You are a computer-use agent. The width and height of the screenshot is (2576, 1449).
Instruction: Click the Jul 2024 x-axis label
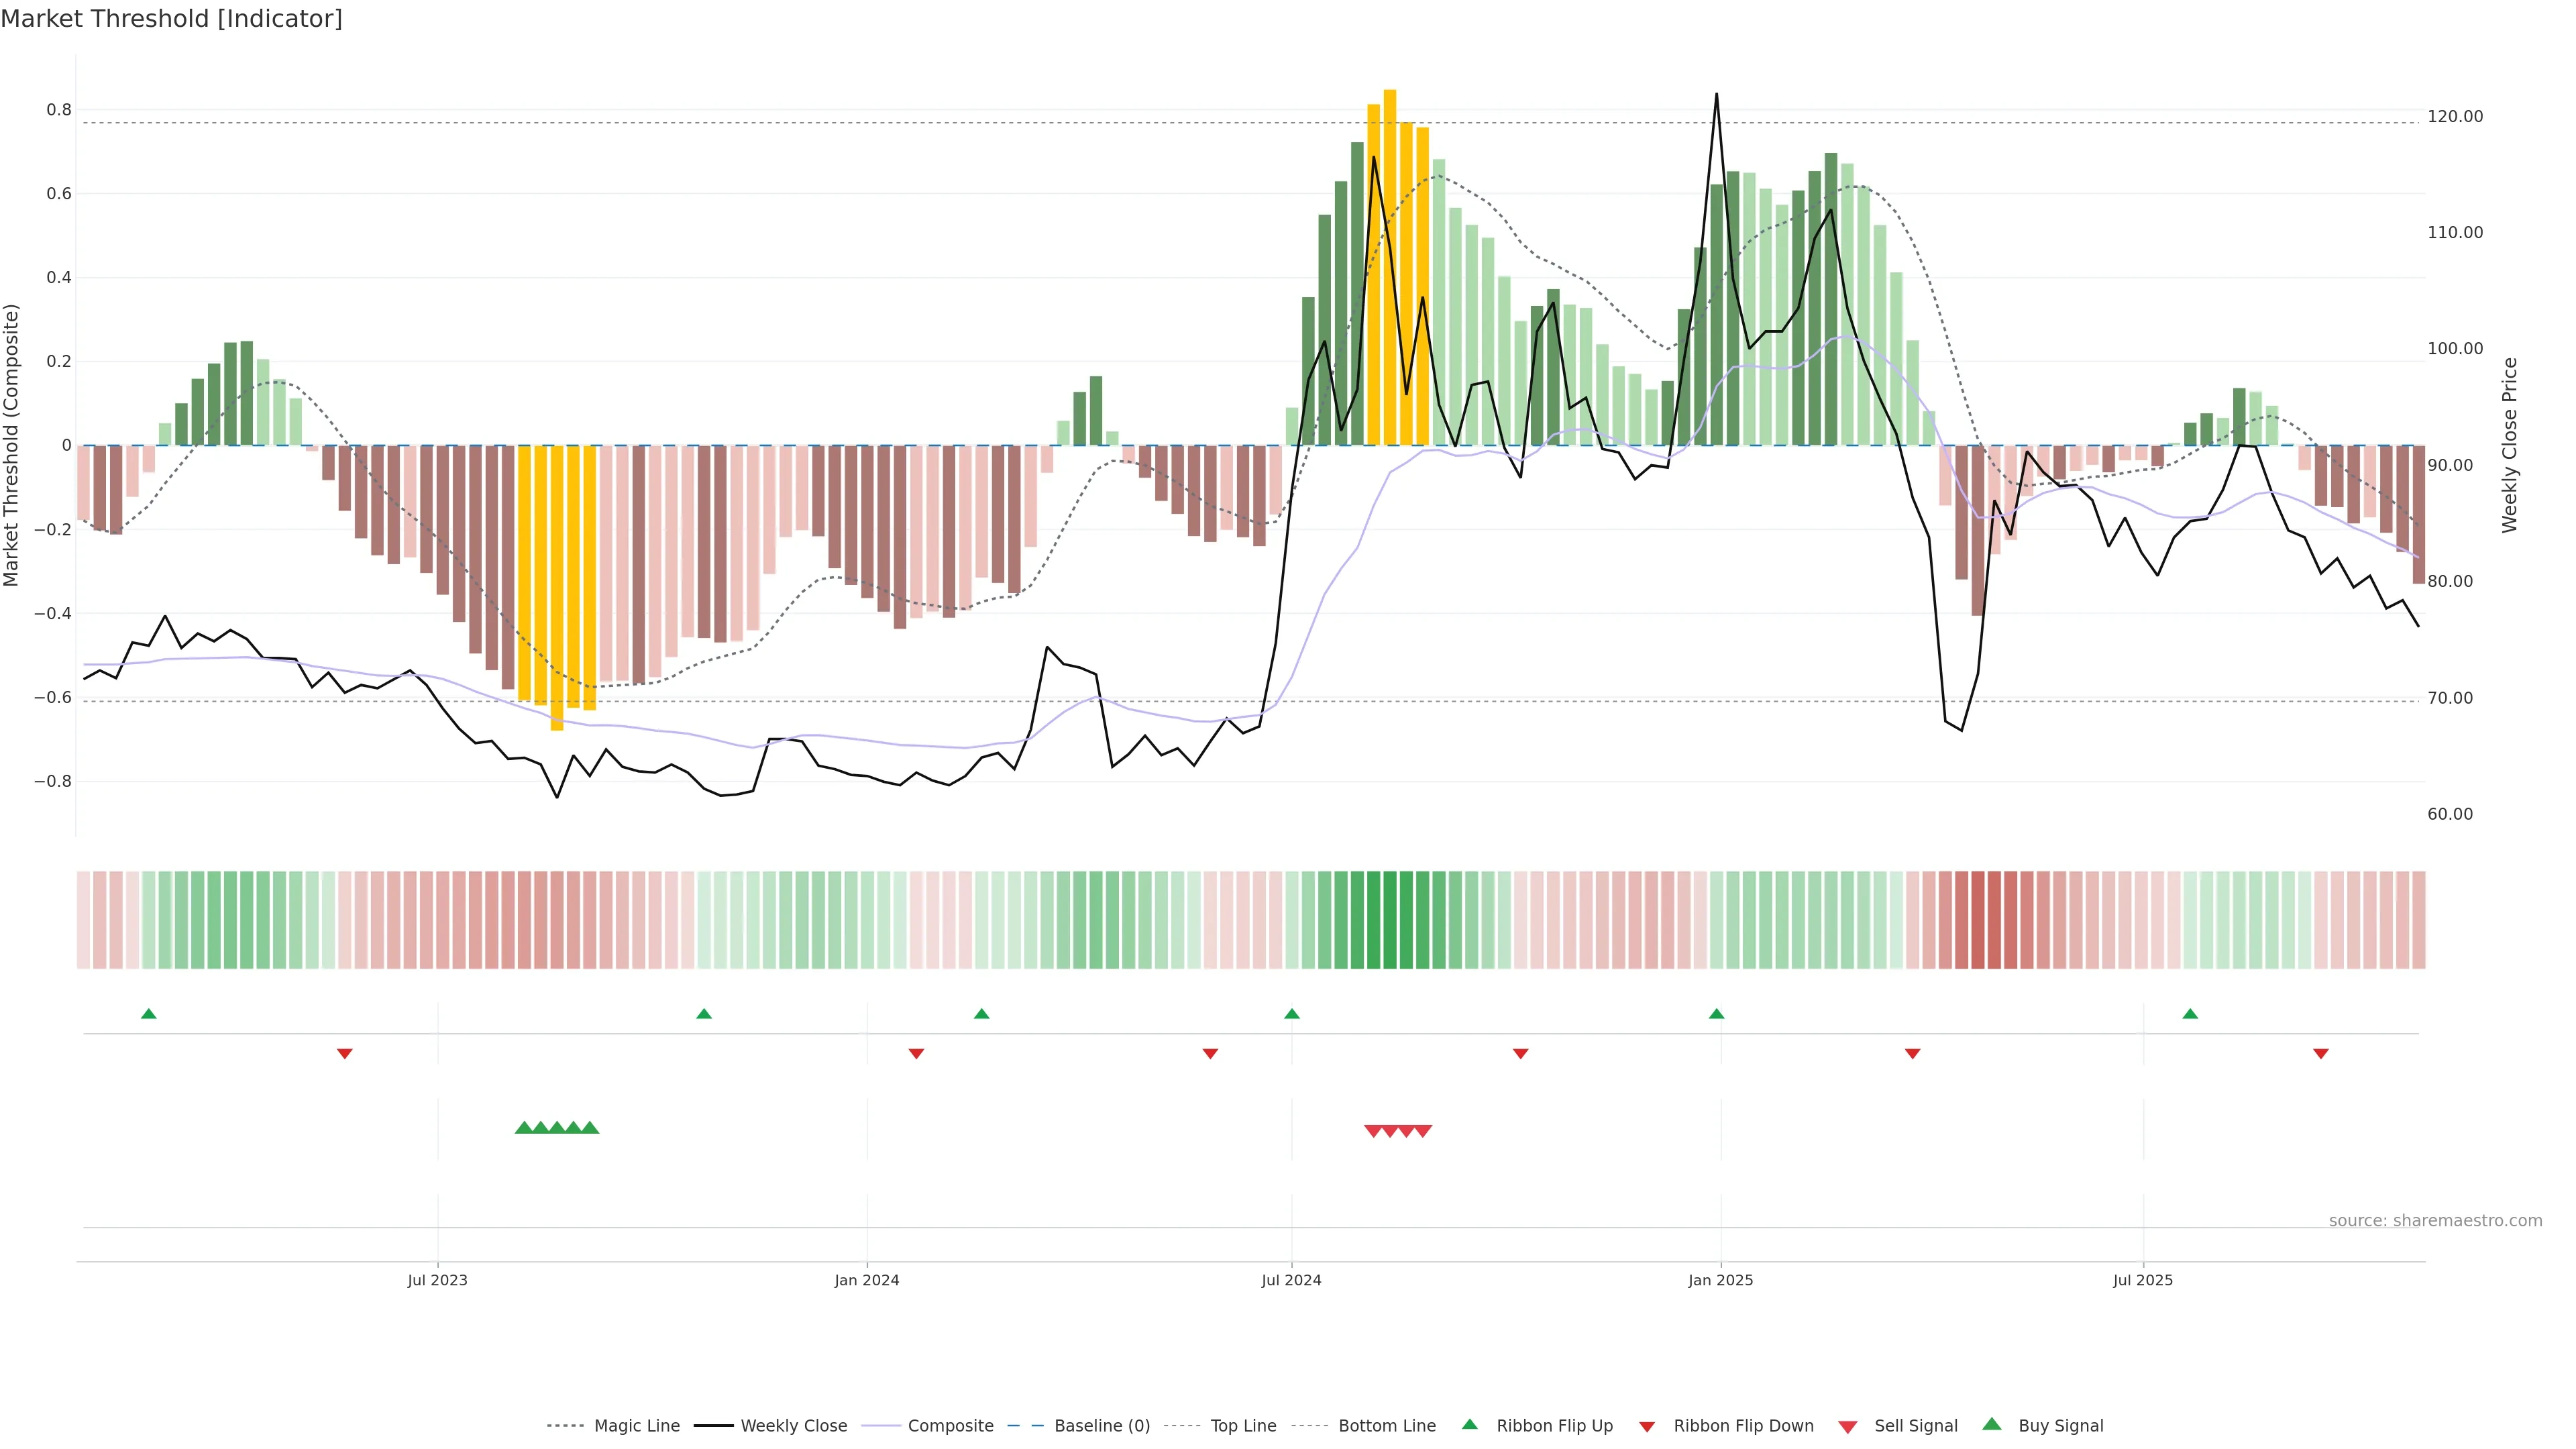tap(1291, 1280)
